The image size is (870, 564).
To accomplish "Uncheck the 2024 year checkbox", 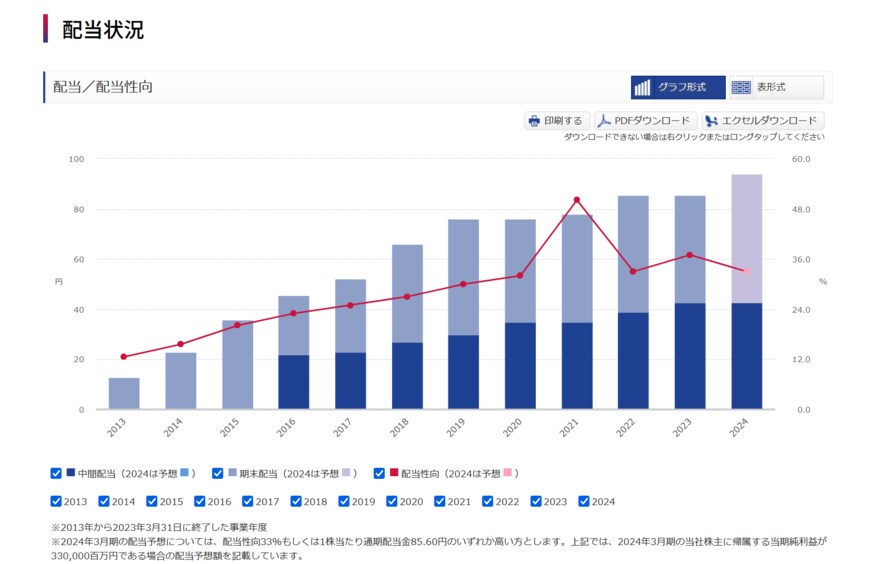I will click(x=584, y=502).
